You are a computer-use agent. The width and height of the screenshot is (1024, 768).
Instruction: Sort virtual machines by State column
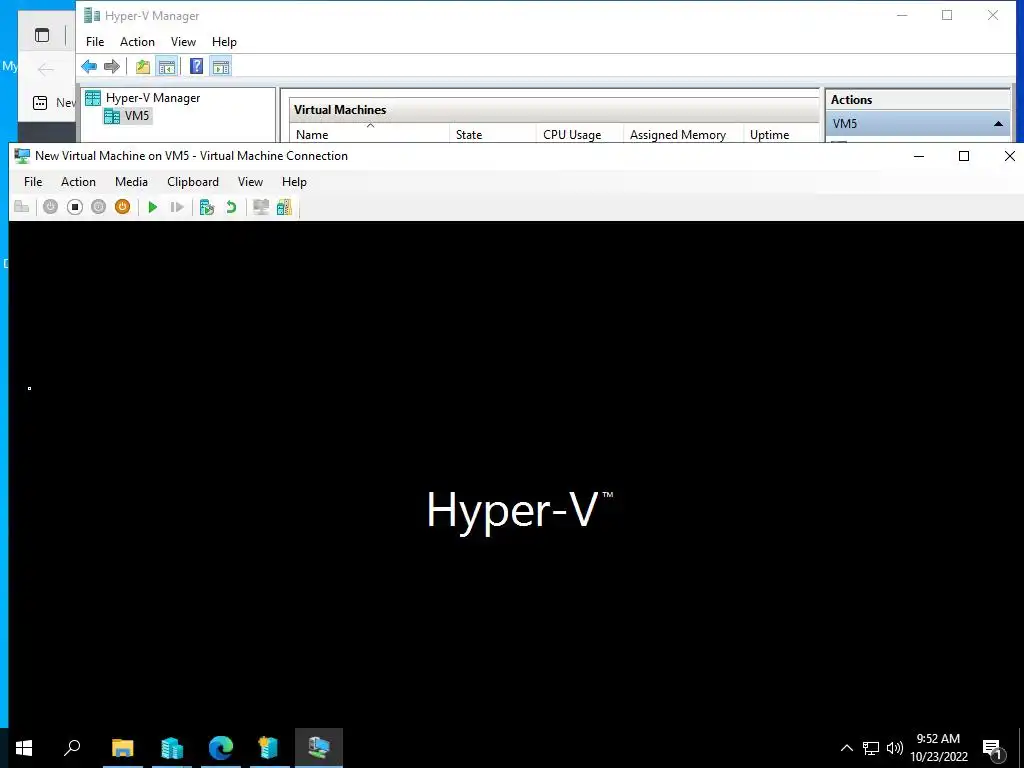[493, 135]
